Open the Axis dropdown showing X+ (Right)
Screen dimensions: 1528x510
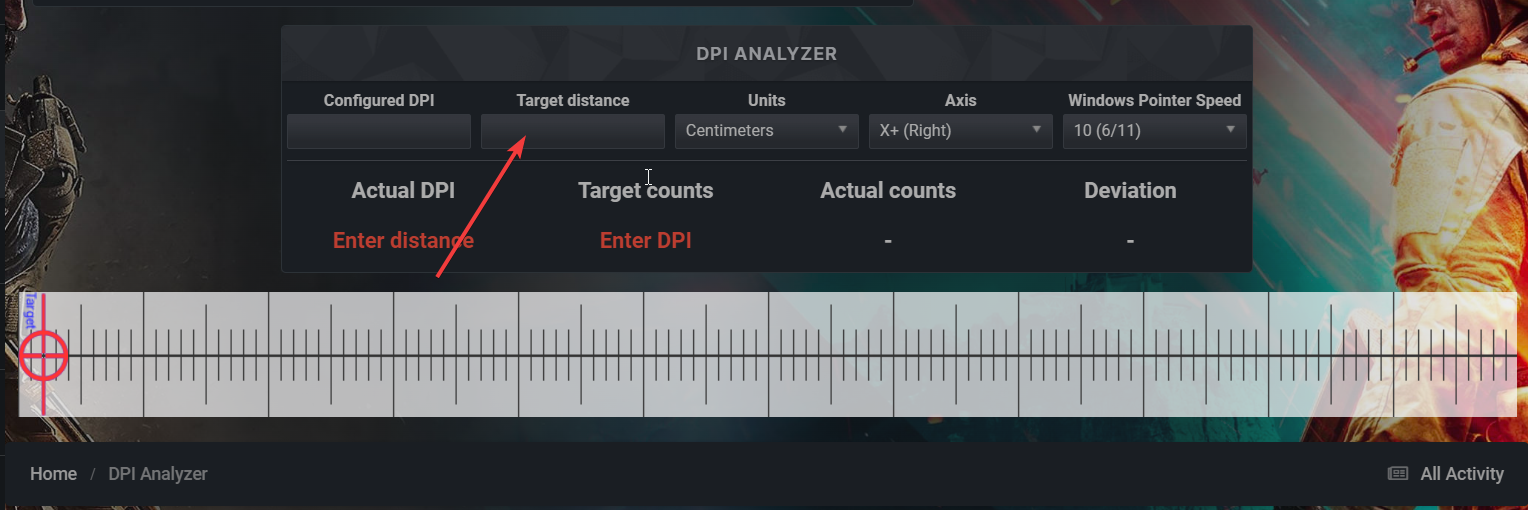coord(961,131)
